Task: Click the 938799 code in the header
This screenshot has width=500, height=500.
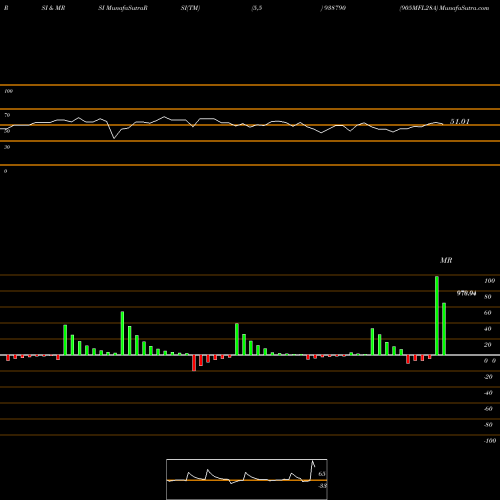Action: (x=334, y=8)
